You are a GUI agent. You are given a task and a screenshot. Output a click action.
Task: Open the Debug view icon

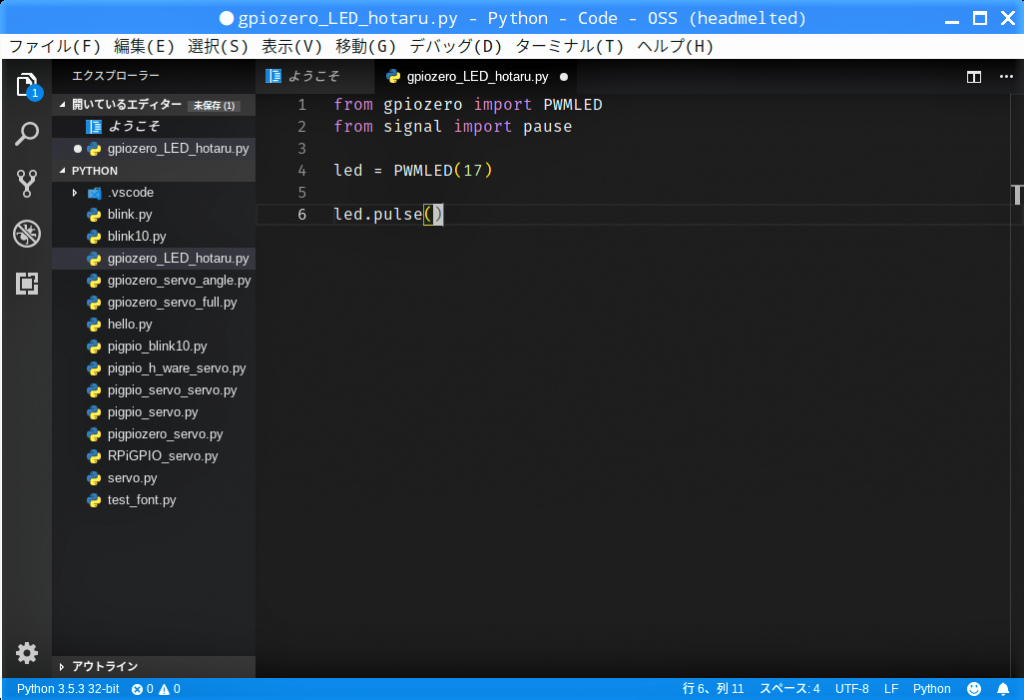pos(27,234)
